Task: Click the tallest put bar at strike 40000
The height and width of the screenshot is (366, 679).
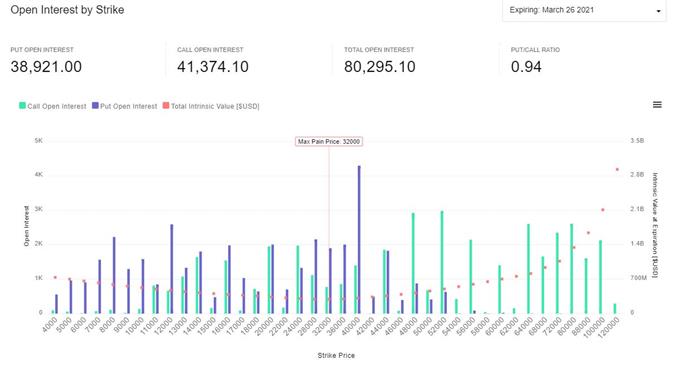Action: (x=359, y=240)
